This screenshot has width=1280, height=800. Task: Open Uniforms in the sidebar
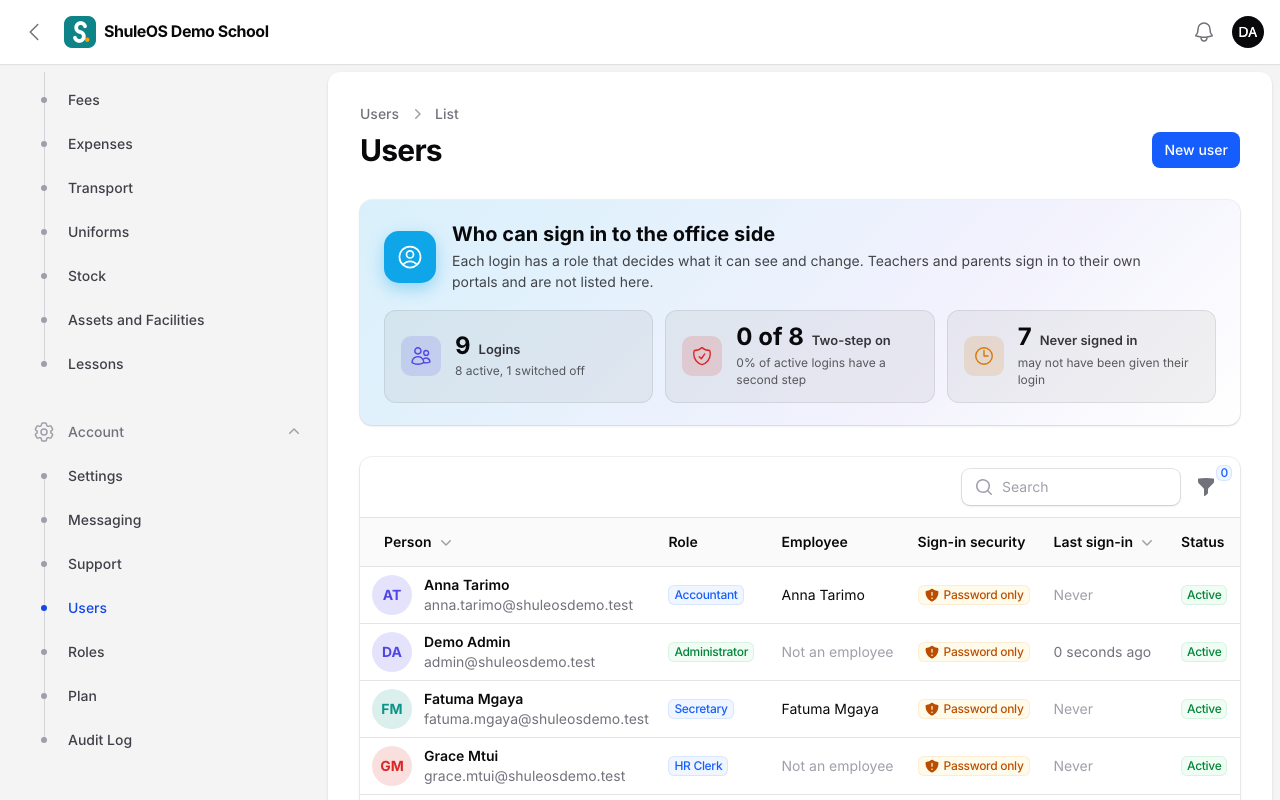pos(98,232)
